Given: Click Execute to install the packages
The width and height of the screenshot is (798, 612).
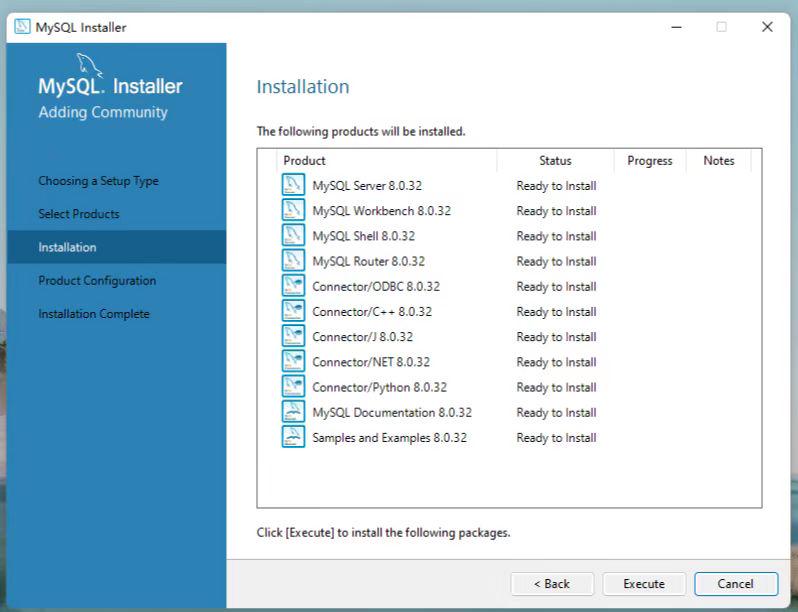Looking at the screenshot, I should click(x=644, y=584).
